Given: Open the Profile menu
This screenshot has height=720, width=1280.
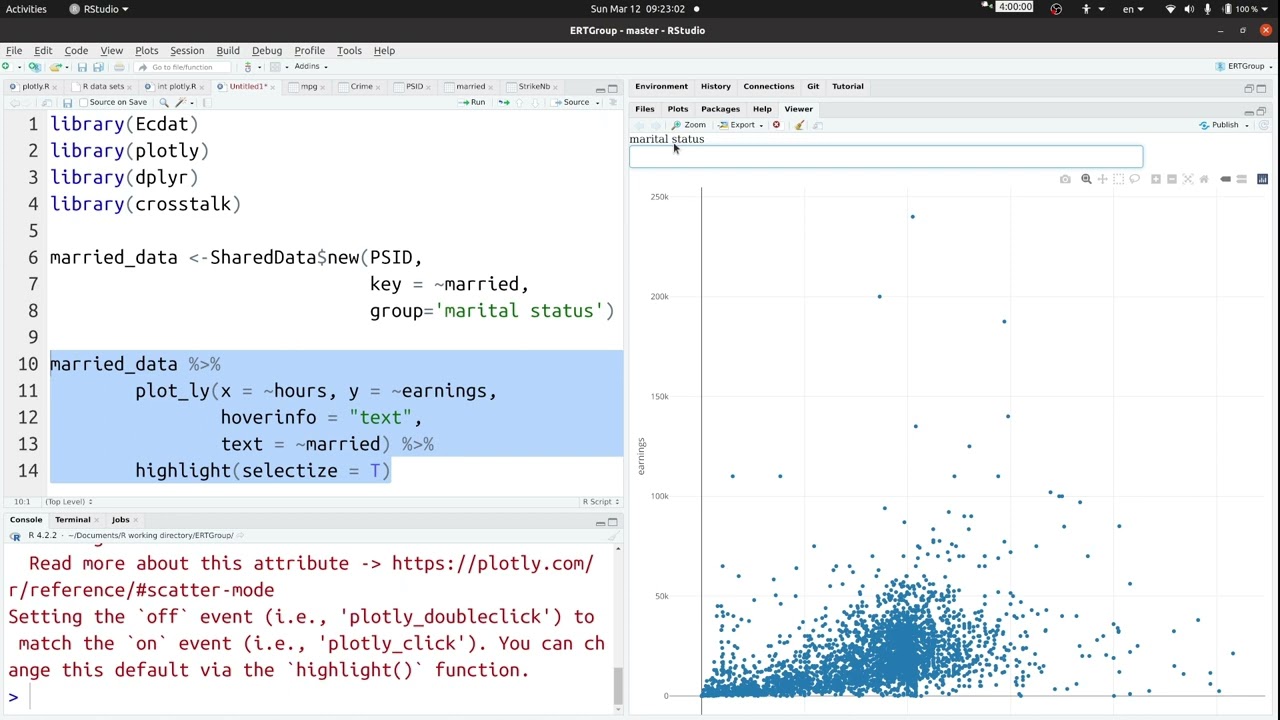Looking at the screenshot, I should (309, 50).
